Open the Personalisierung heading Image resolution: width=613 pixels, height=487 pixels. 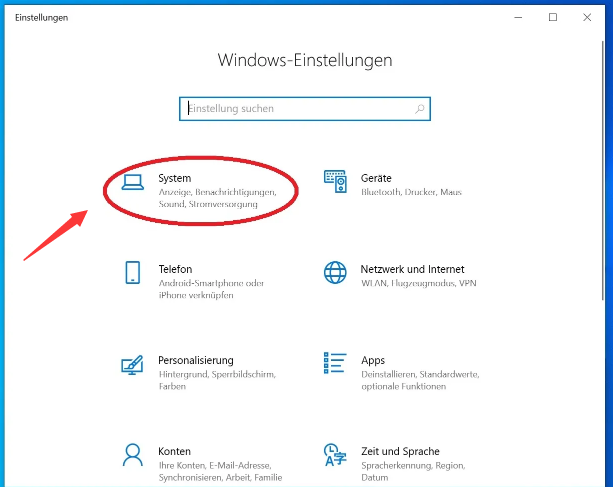point(196,360)
